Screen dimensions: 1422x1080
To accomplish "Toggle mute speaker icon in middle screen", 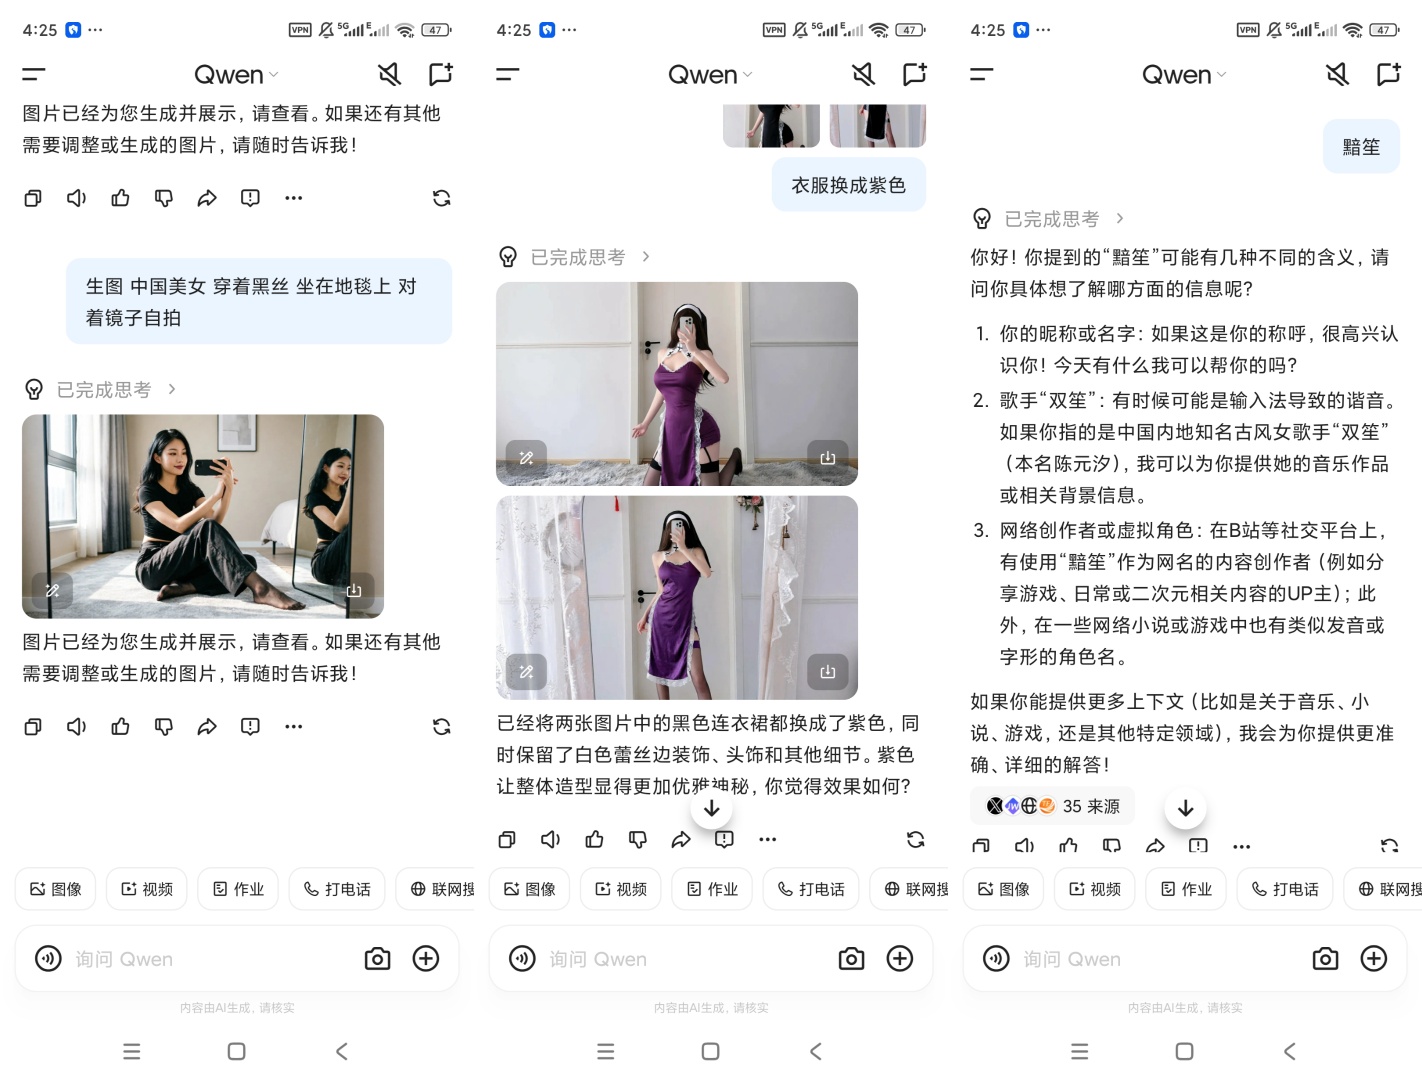I will (863, 74).
